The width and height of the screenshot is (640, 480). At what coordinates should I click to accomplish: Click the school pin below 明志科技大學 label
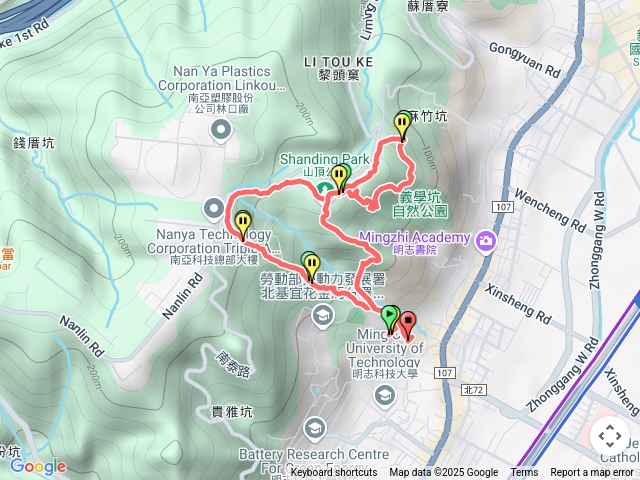click(x=384, y=396)
